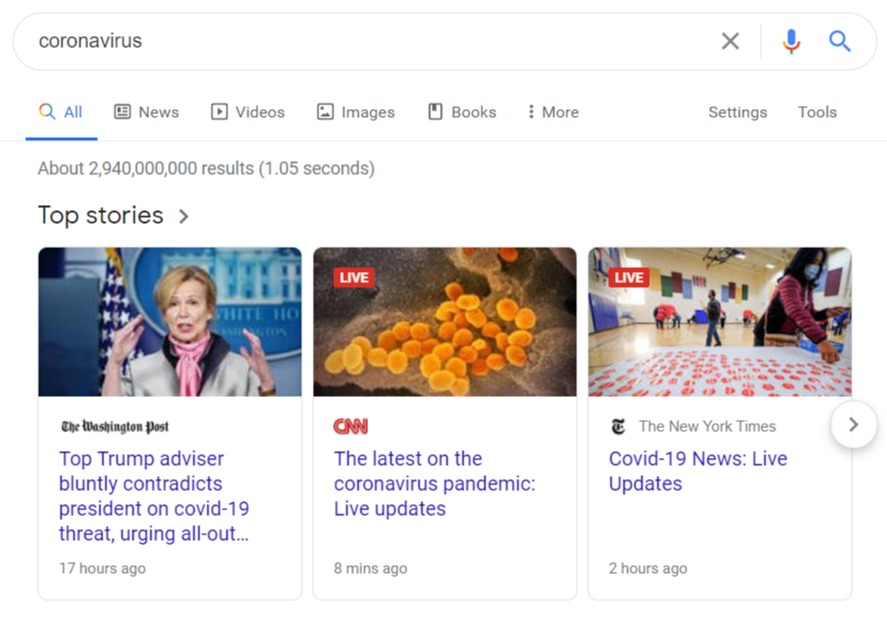
Task: Select the Books search category icon
Action: point(434,111)
